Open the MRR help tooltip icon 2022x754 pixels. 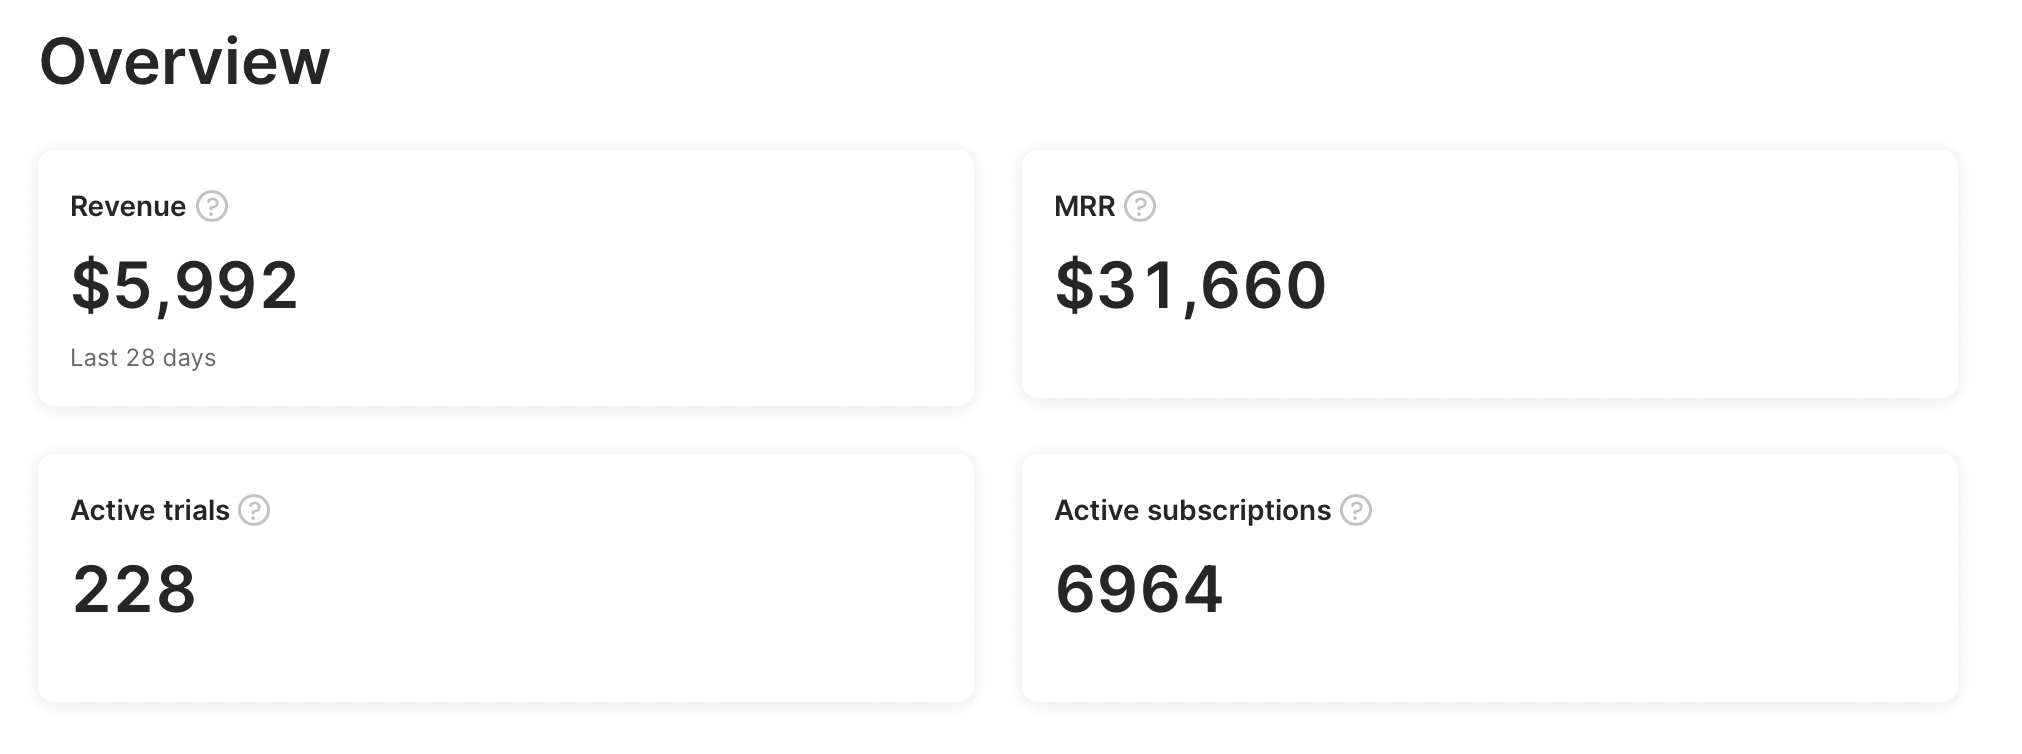[1140, 207]
